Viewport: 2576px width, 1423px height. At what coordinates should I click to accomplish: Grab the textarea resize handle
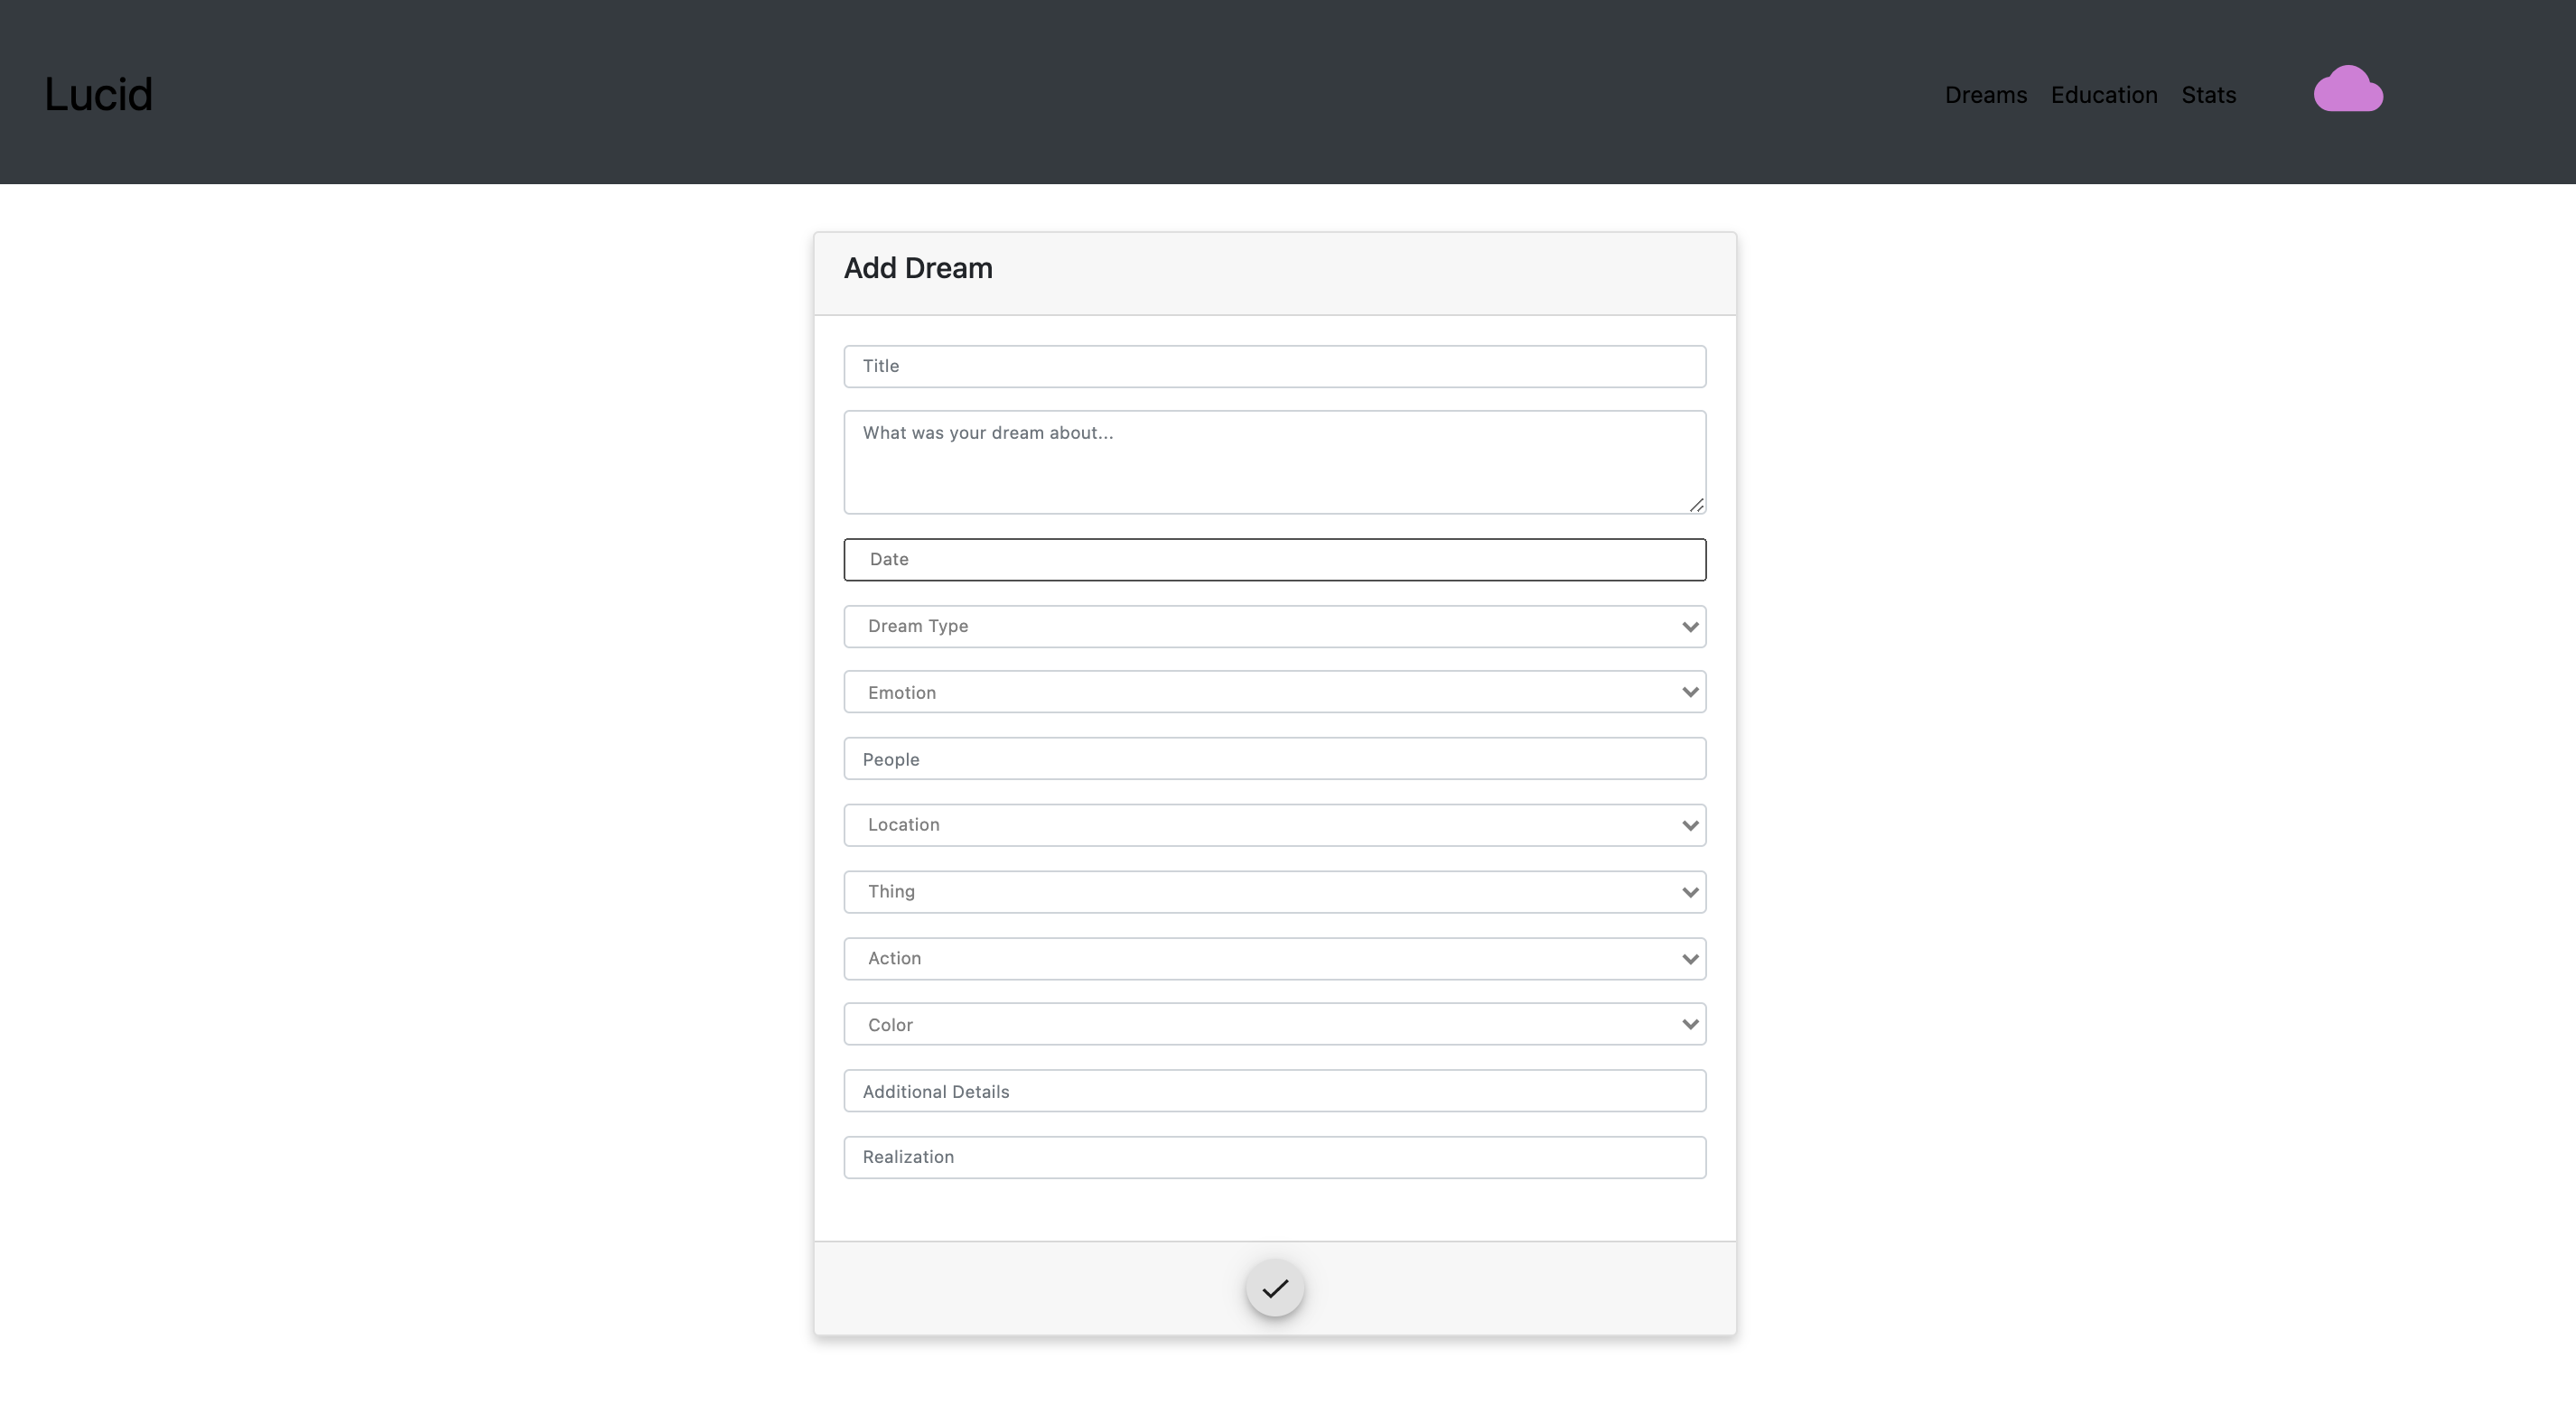1696,505
